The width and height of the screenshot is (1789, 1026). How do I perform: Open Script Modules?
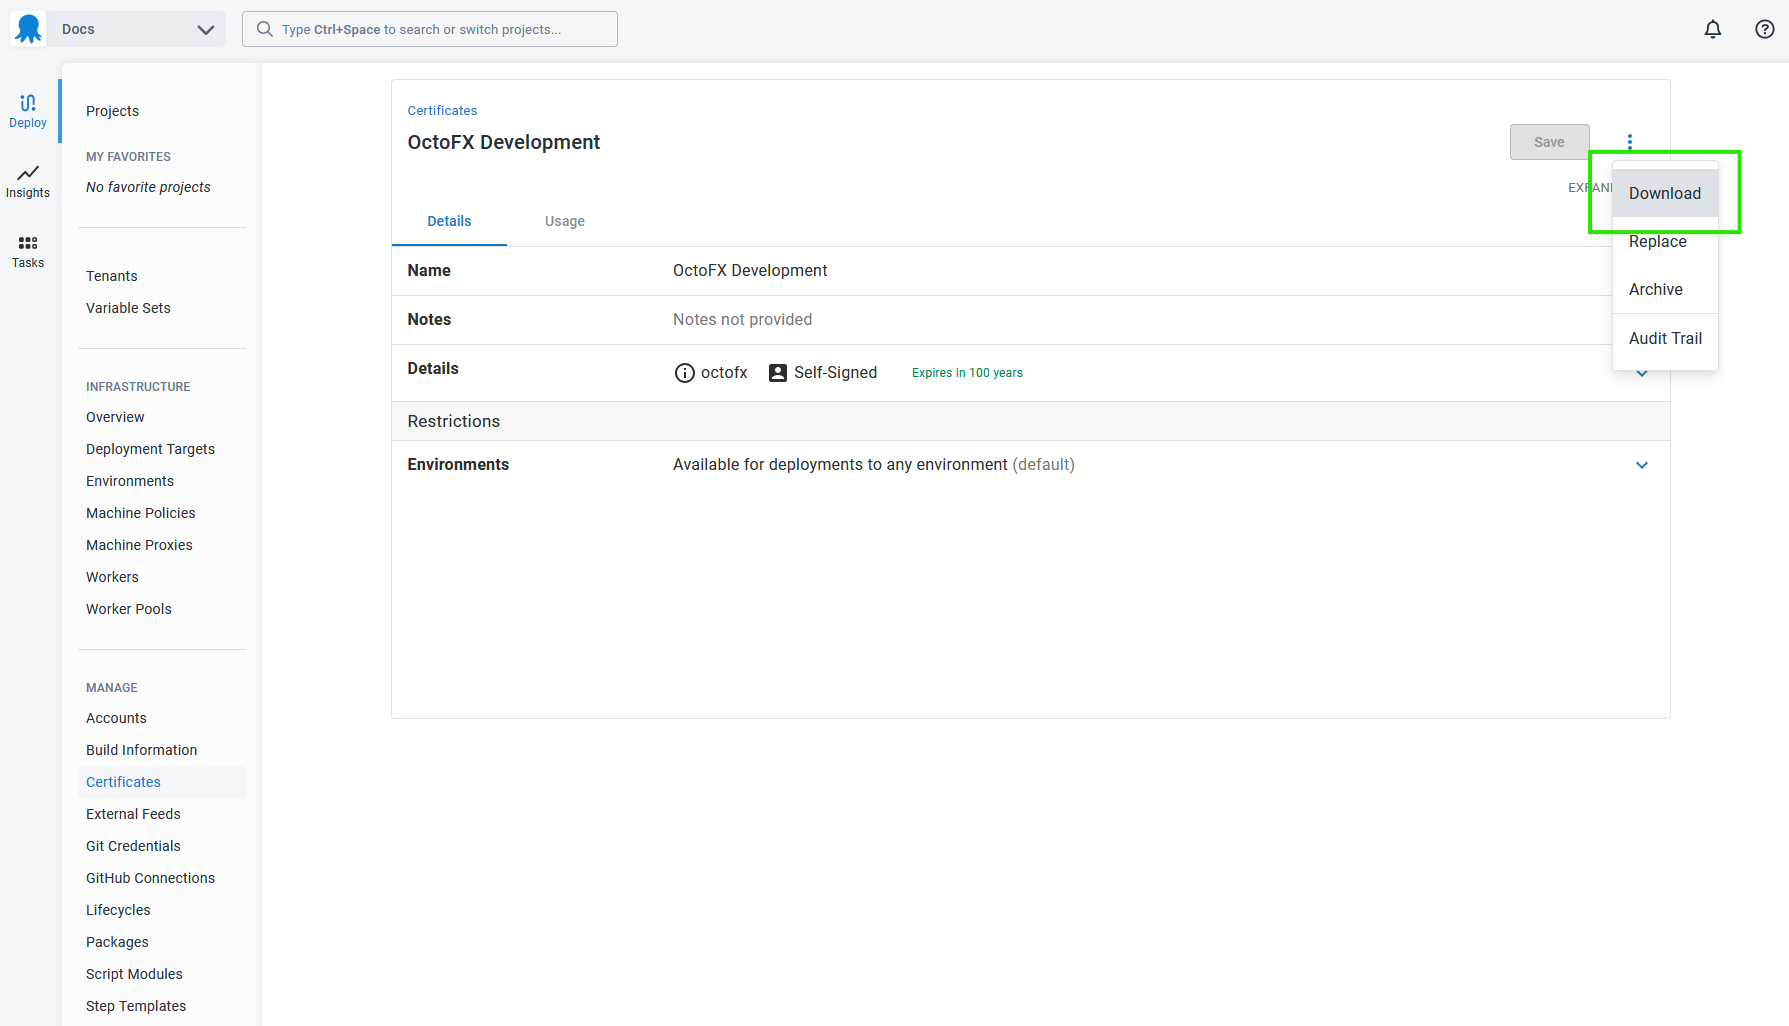pos(134,974)
